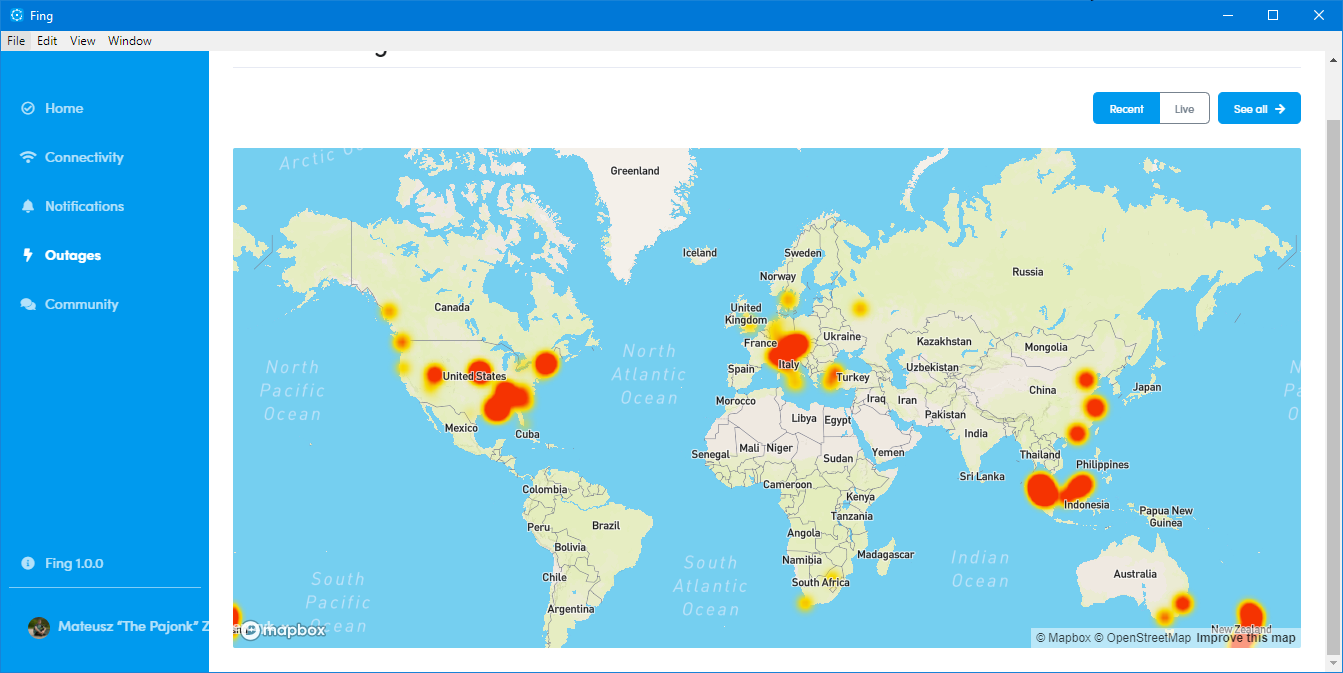The image size is (1343, 673).
Task: Click the outage hotspot near South Africa
Action: 805,602
